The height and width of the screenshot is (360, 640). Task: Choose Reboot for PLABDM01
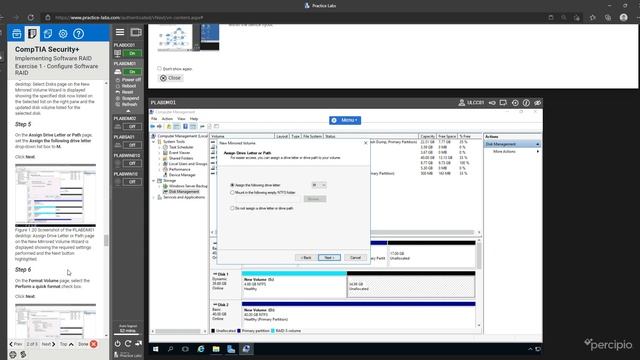coord(126,86)
